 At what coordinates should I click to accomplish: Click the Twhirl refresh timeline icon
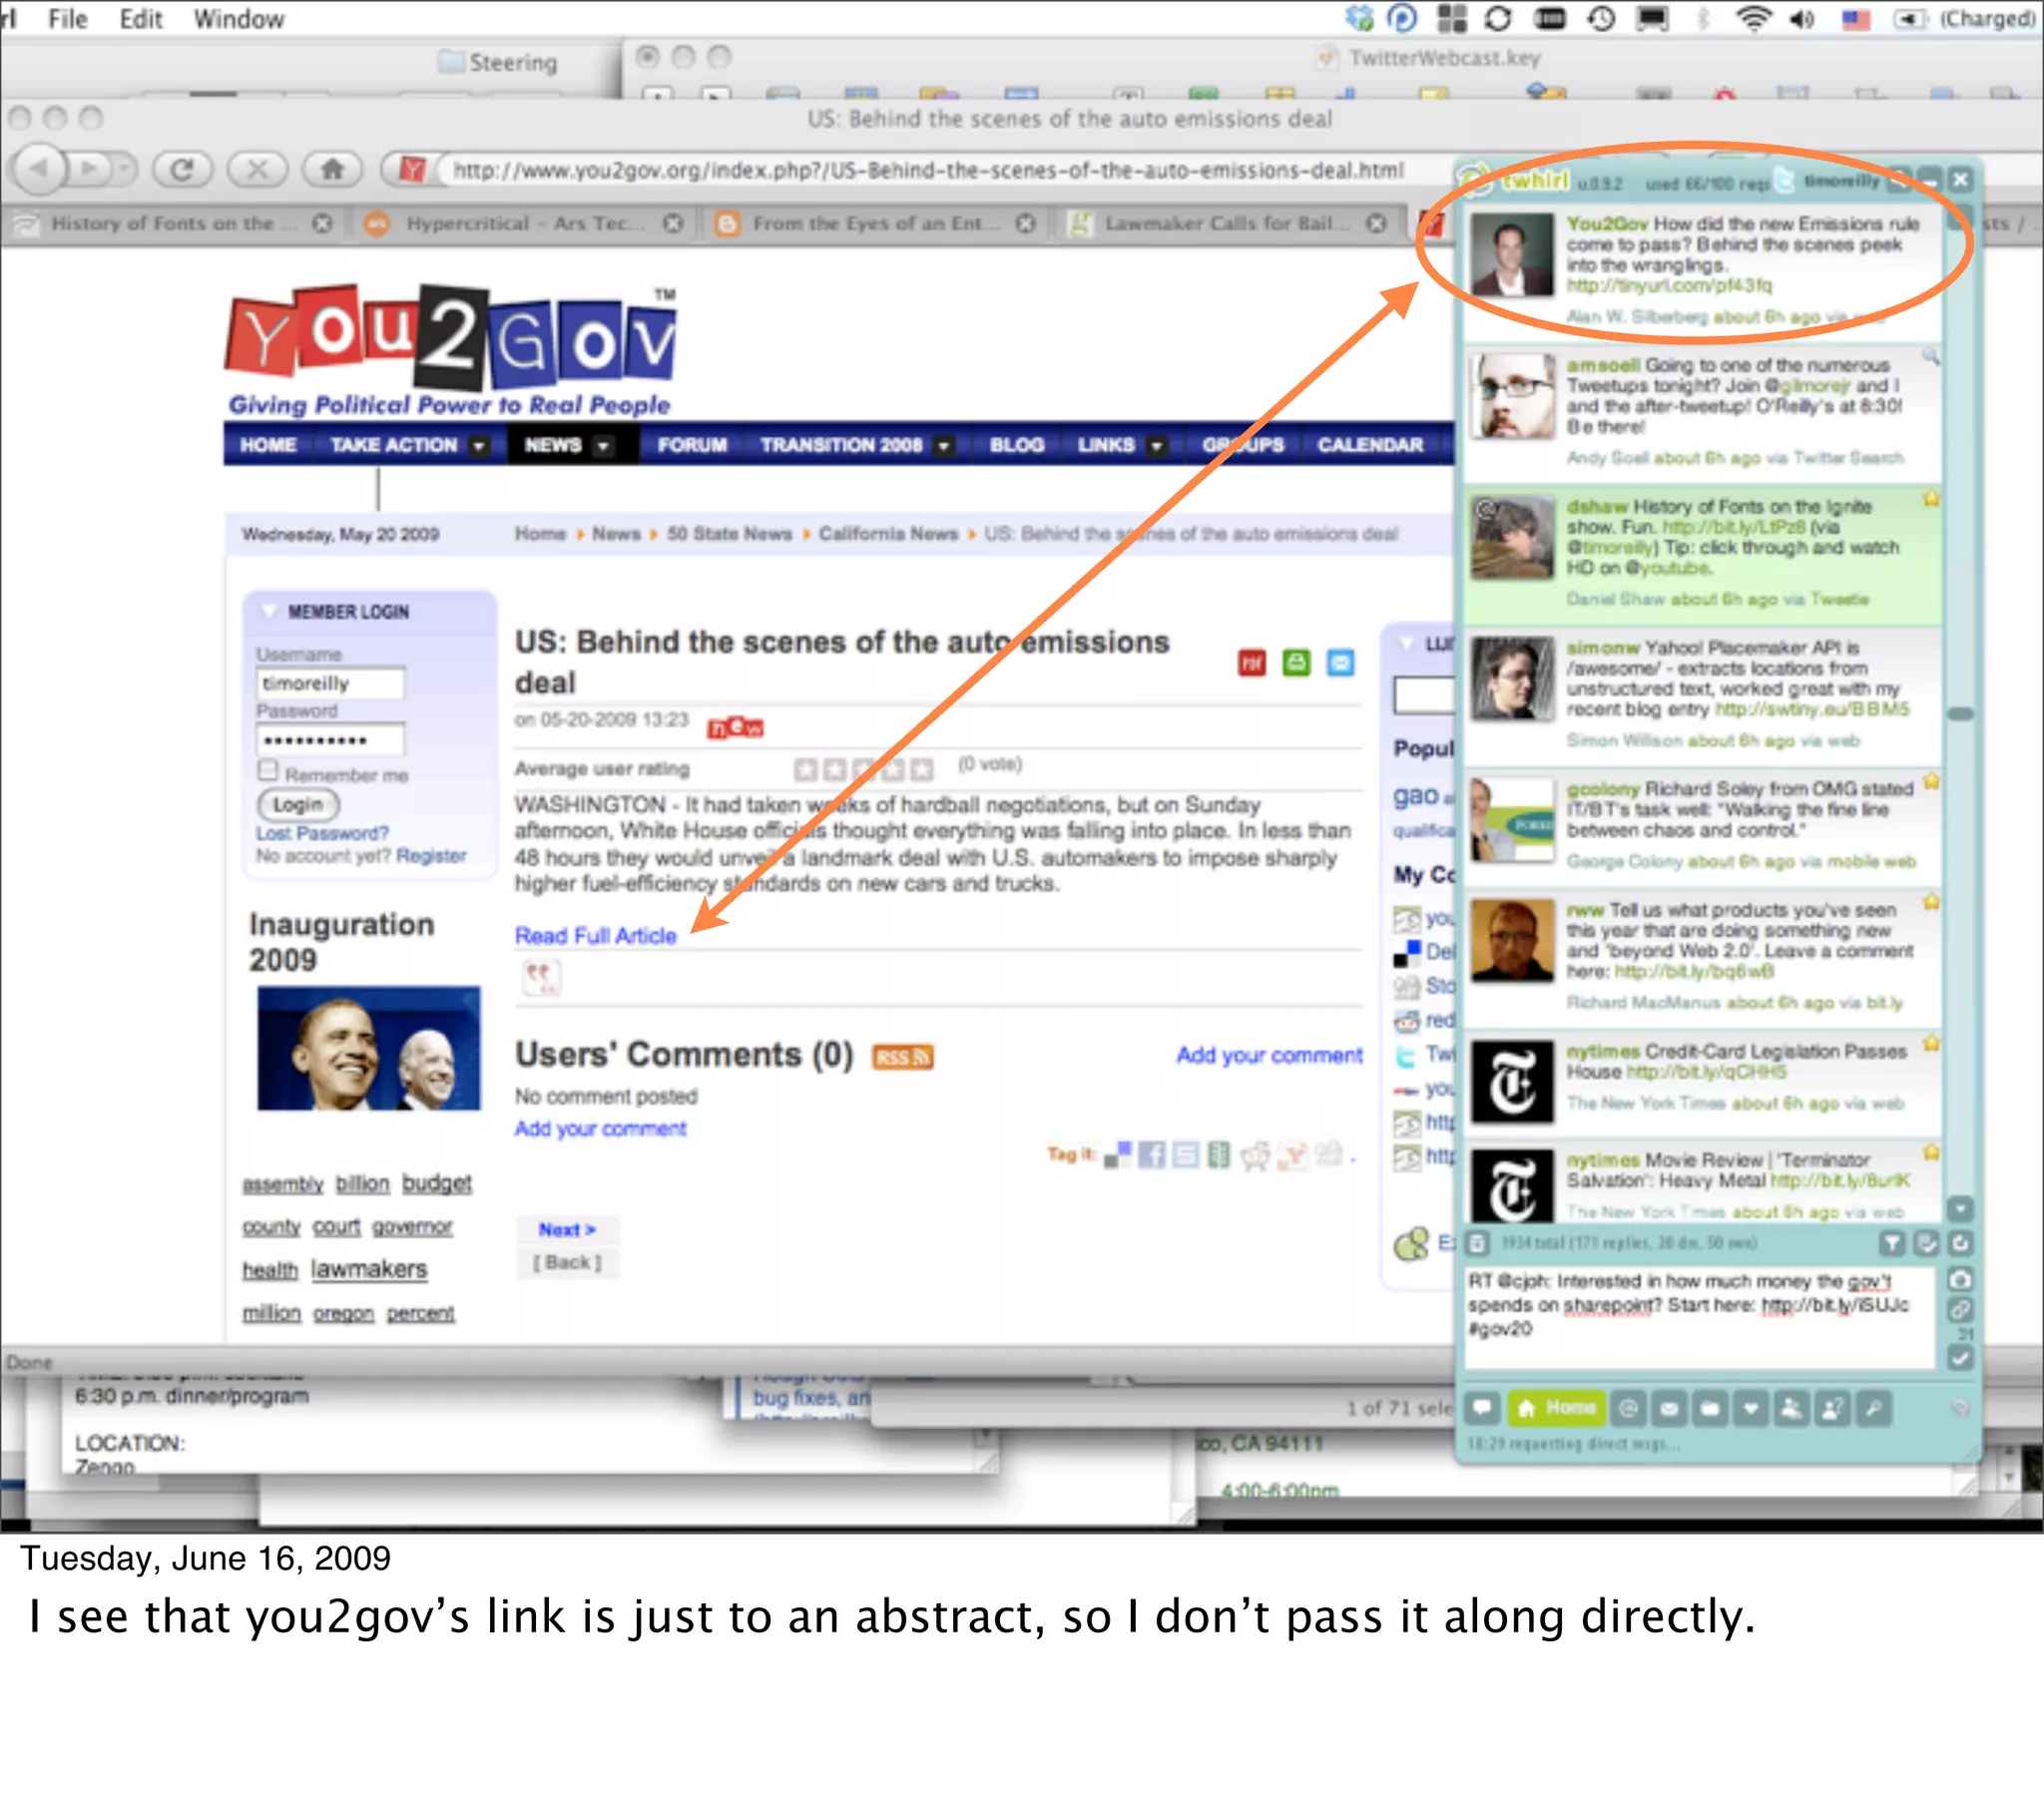click(1960, 1243)
